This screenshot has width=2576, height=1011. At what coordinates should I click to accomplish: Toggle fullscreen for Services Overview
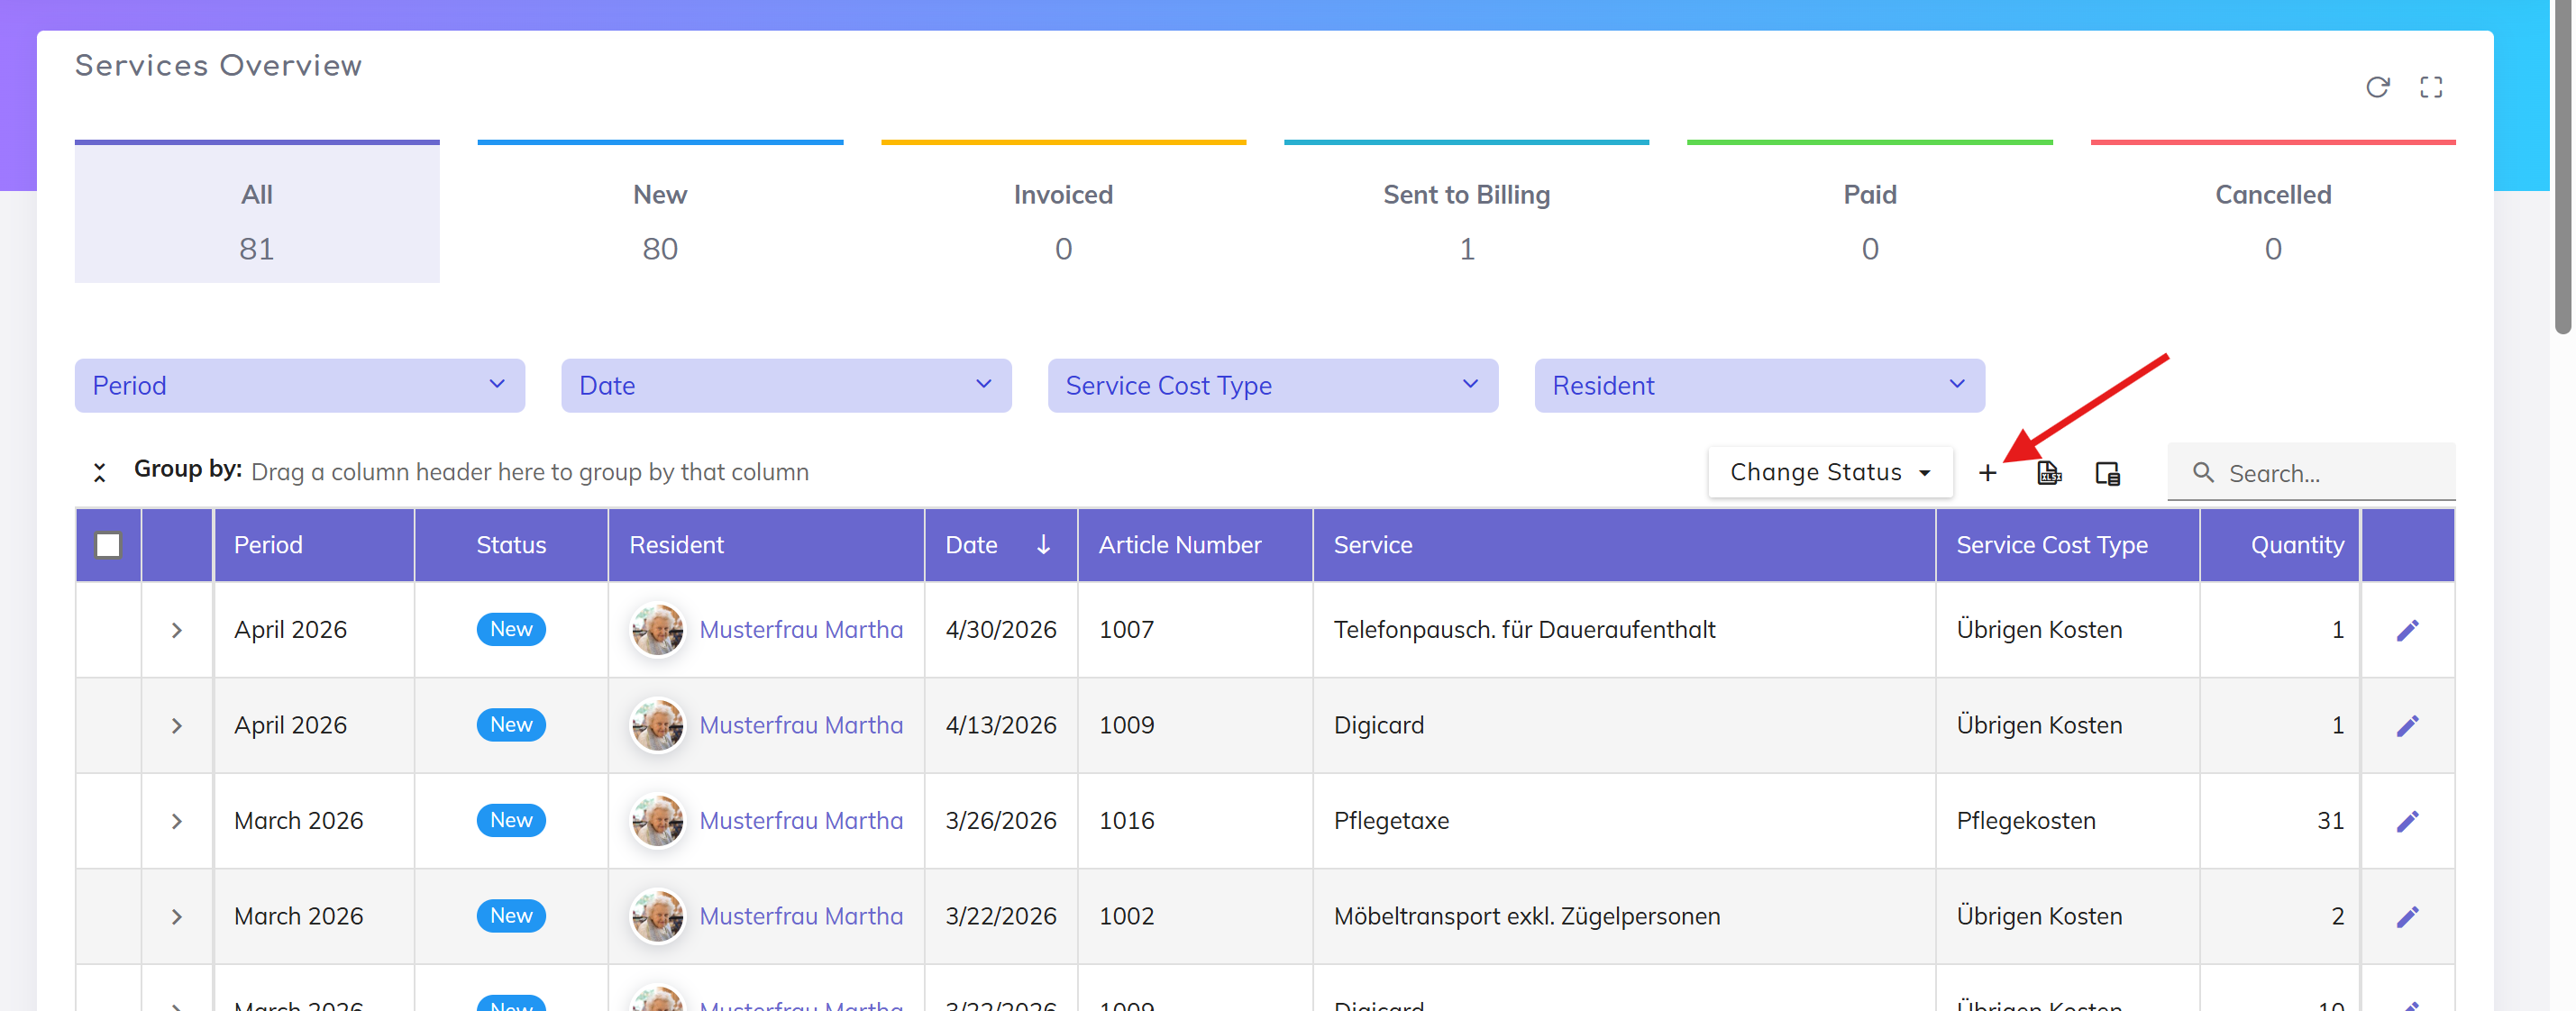[x=2431, y=88]
